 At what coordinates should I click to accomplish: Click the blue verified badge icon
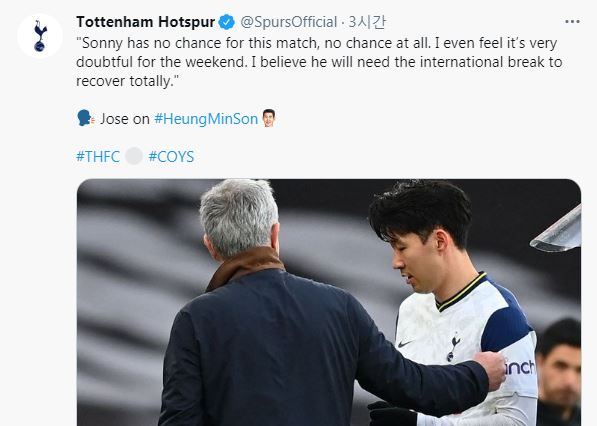(x=227, y=22)
